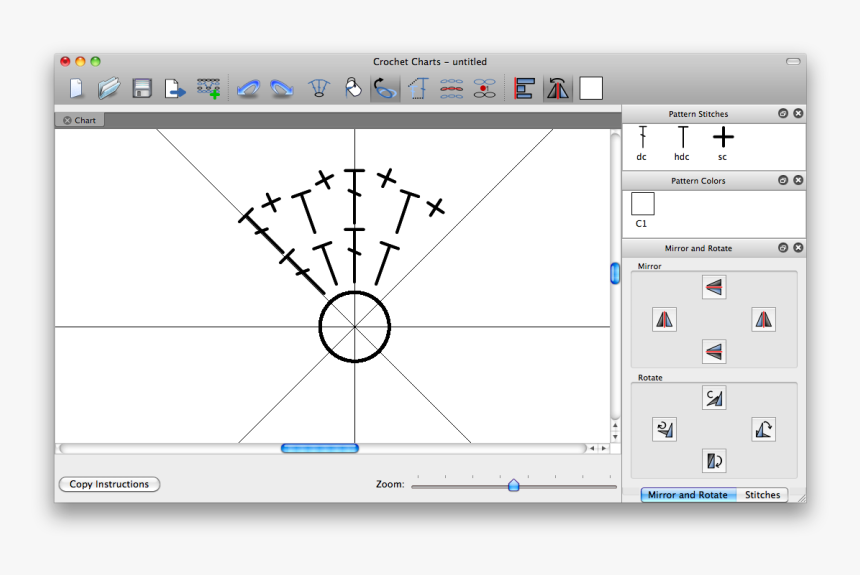This screenshot has width=860, height=575.
Task: Open a file with the folder icon
Action: pos(109,89)
